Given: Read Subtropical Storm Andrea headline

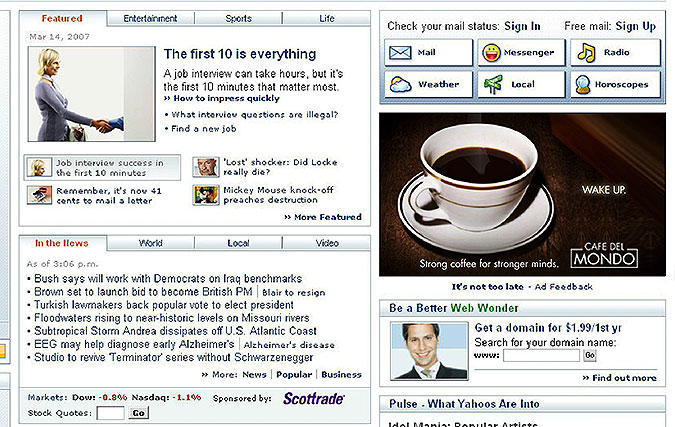Looking at the screenshot, I should pyautogui.click(x=175, y=331).
